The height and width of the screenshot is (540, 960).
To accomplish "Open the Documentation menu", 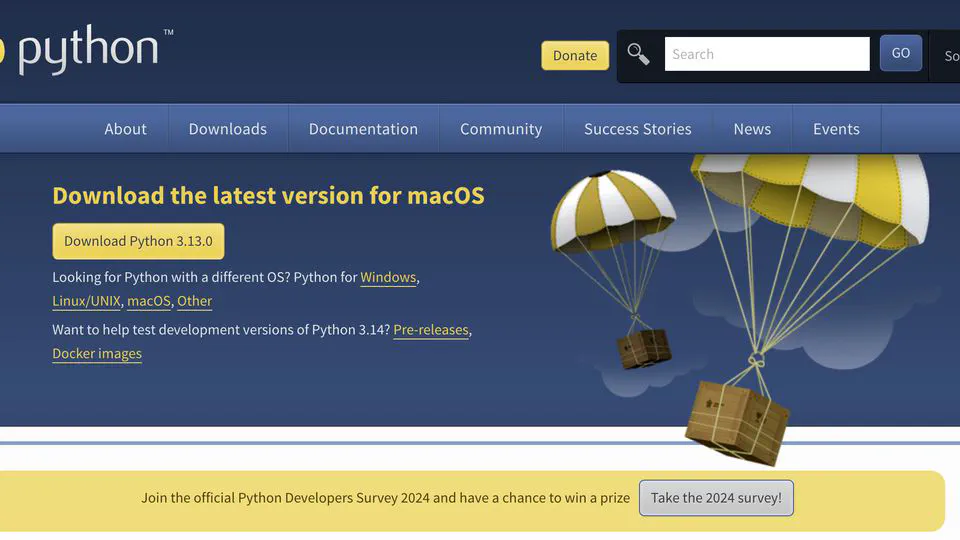I will coord(364,129).
